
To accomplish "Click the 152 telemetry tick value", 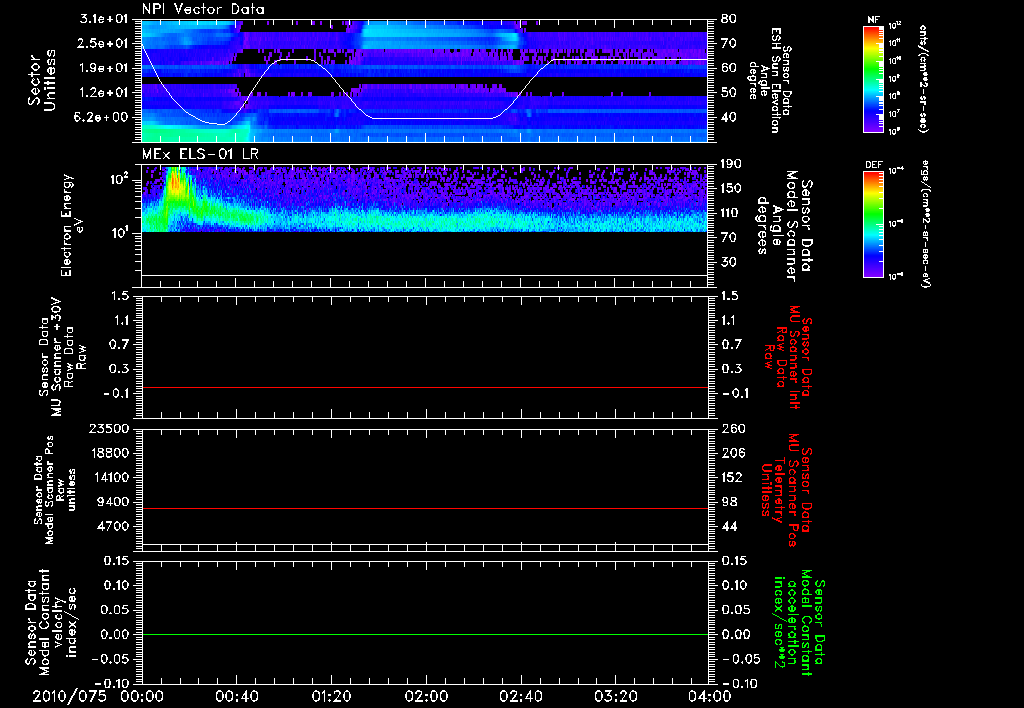I will (733, 477).
